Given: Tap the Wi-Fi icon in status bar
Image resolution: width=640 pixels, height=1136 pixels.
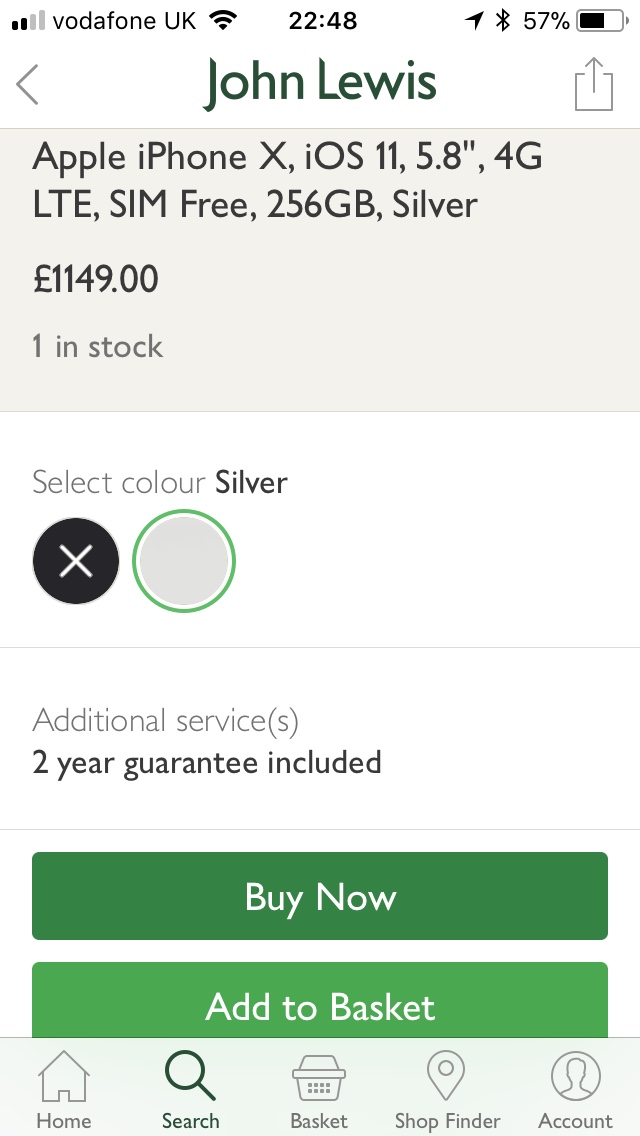Looking at the screenshot, I should [x=224, y=20].
